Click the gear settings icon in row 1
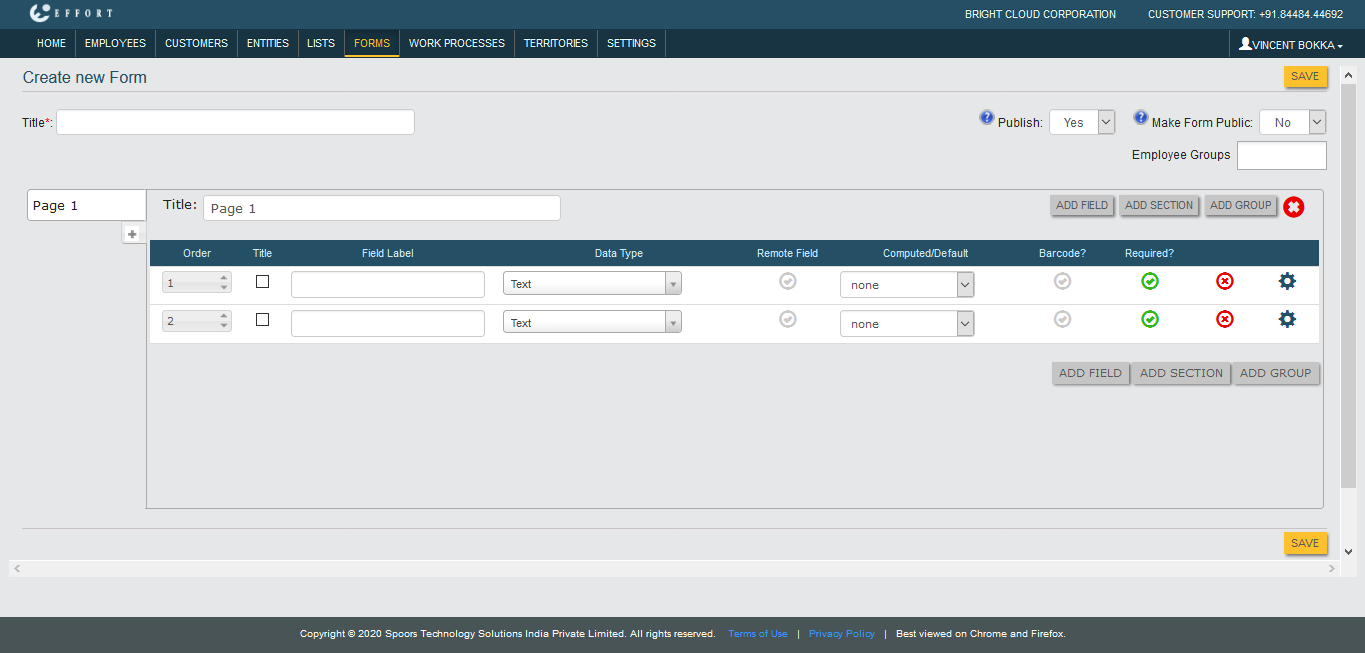The width and height of the screenshot is (1365, 653). 1287,281
